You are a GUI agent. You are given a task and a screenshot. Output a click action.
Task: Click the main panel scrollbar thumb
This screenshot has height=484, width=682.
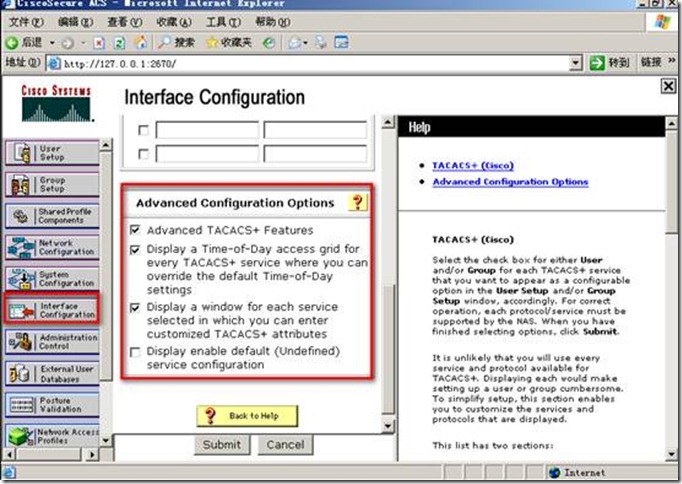tap(388, 348)
